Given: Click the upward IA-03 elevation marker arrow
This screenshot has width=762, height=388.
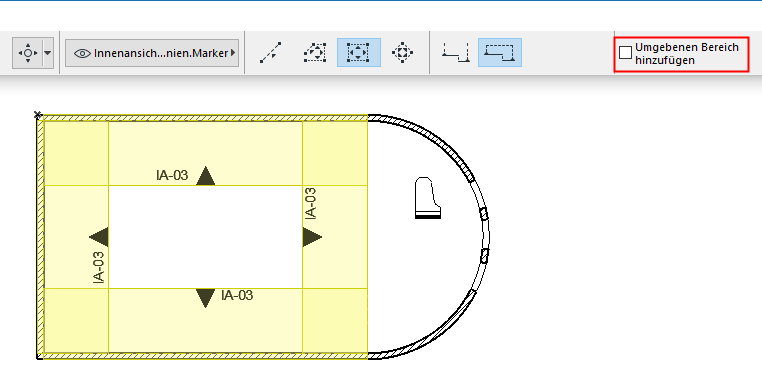Looking at the screenshot, I should tap(206, 176).
